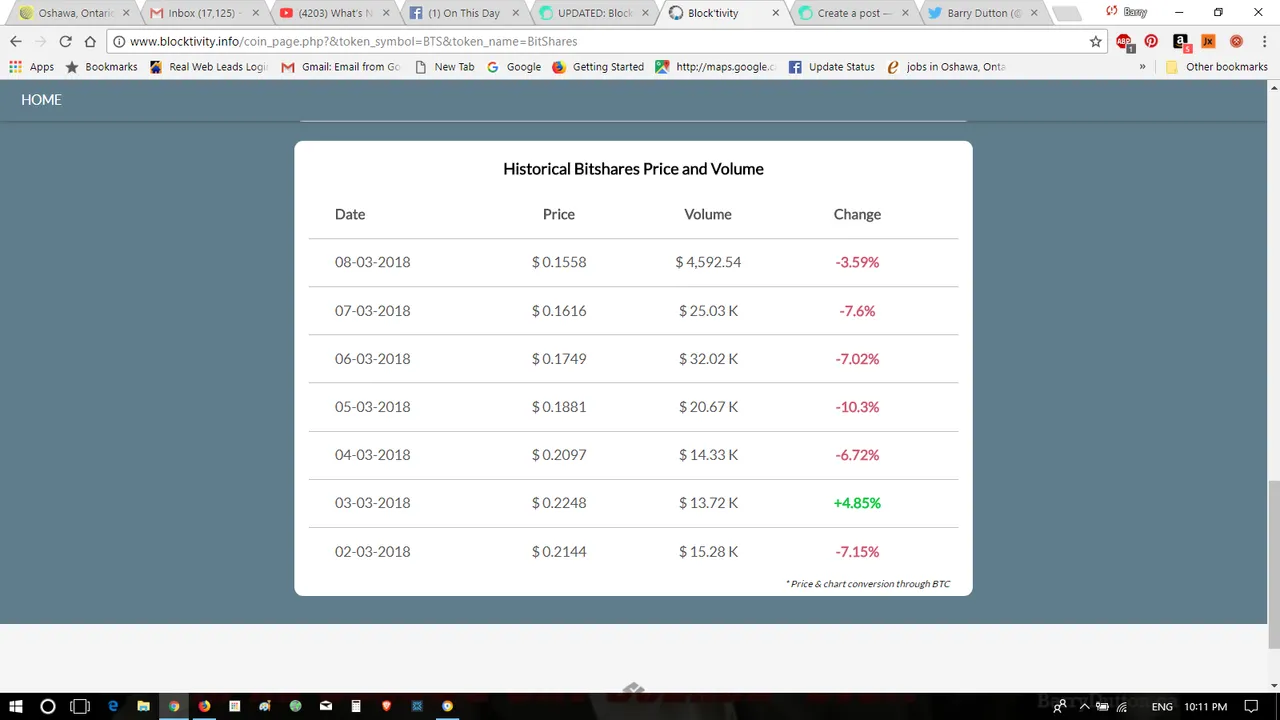The height and width of the screenshot is (720, 1280).
Task: Select the $ 0.1616 price cell
Action: coord(559,311)
